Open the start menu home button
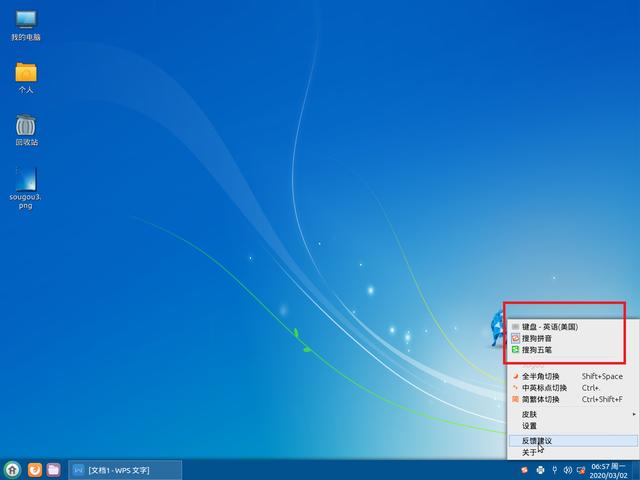 [x=12, y=470]
